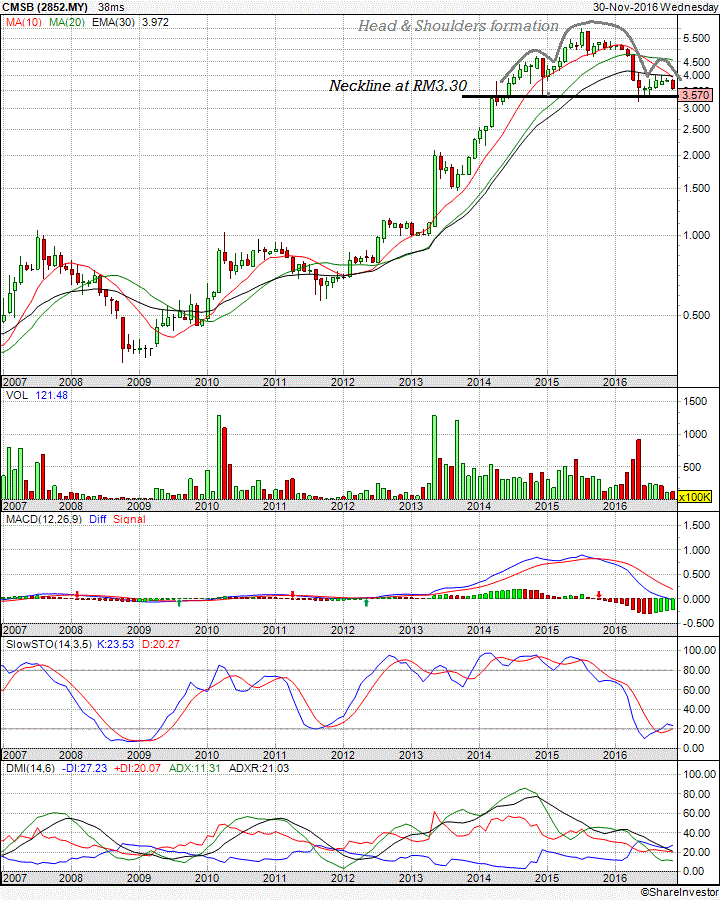720x900 pixels.
Task: Click the 2013 label on price chart axis
Action: [411, 382]
